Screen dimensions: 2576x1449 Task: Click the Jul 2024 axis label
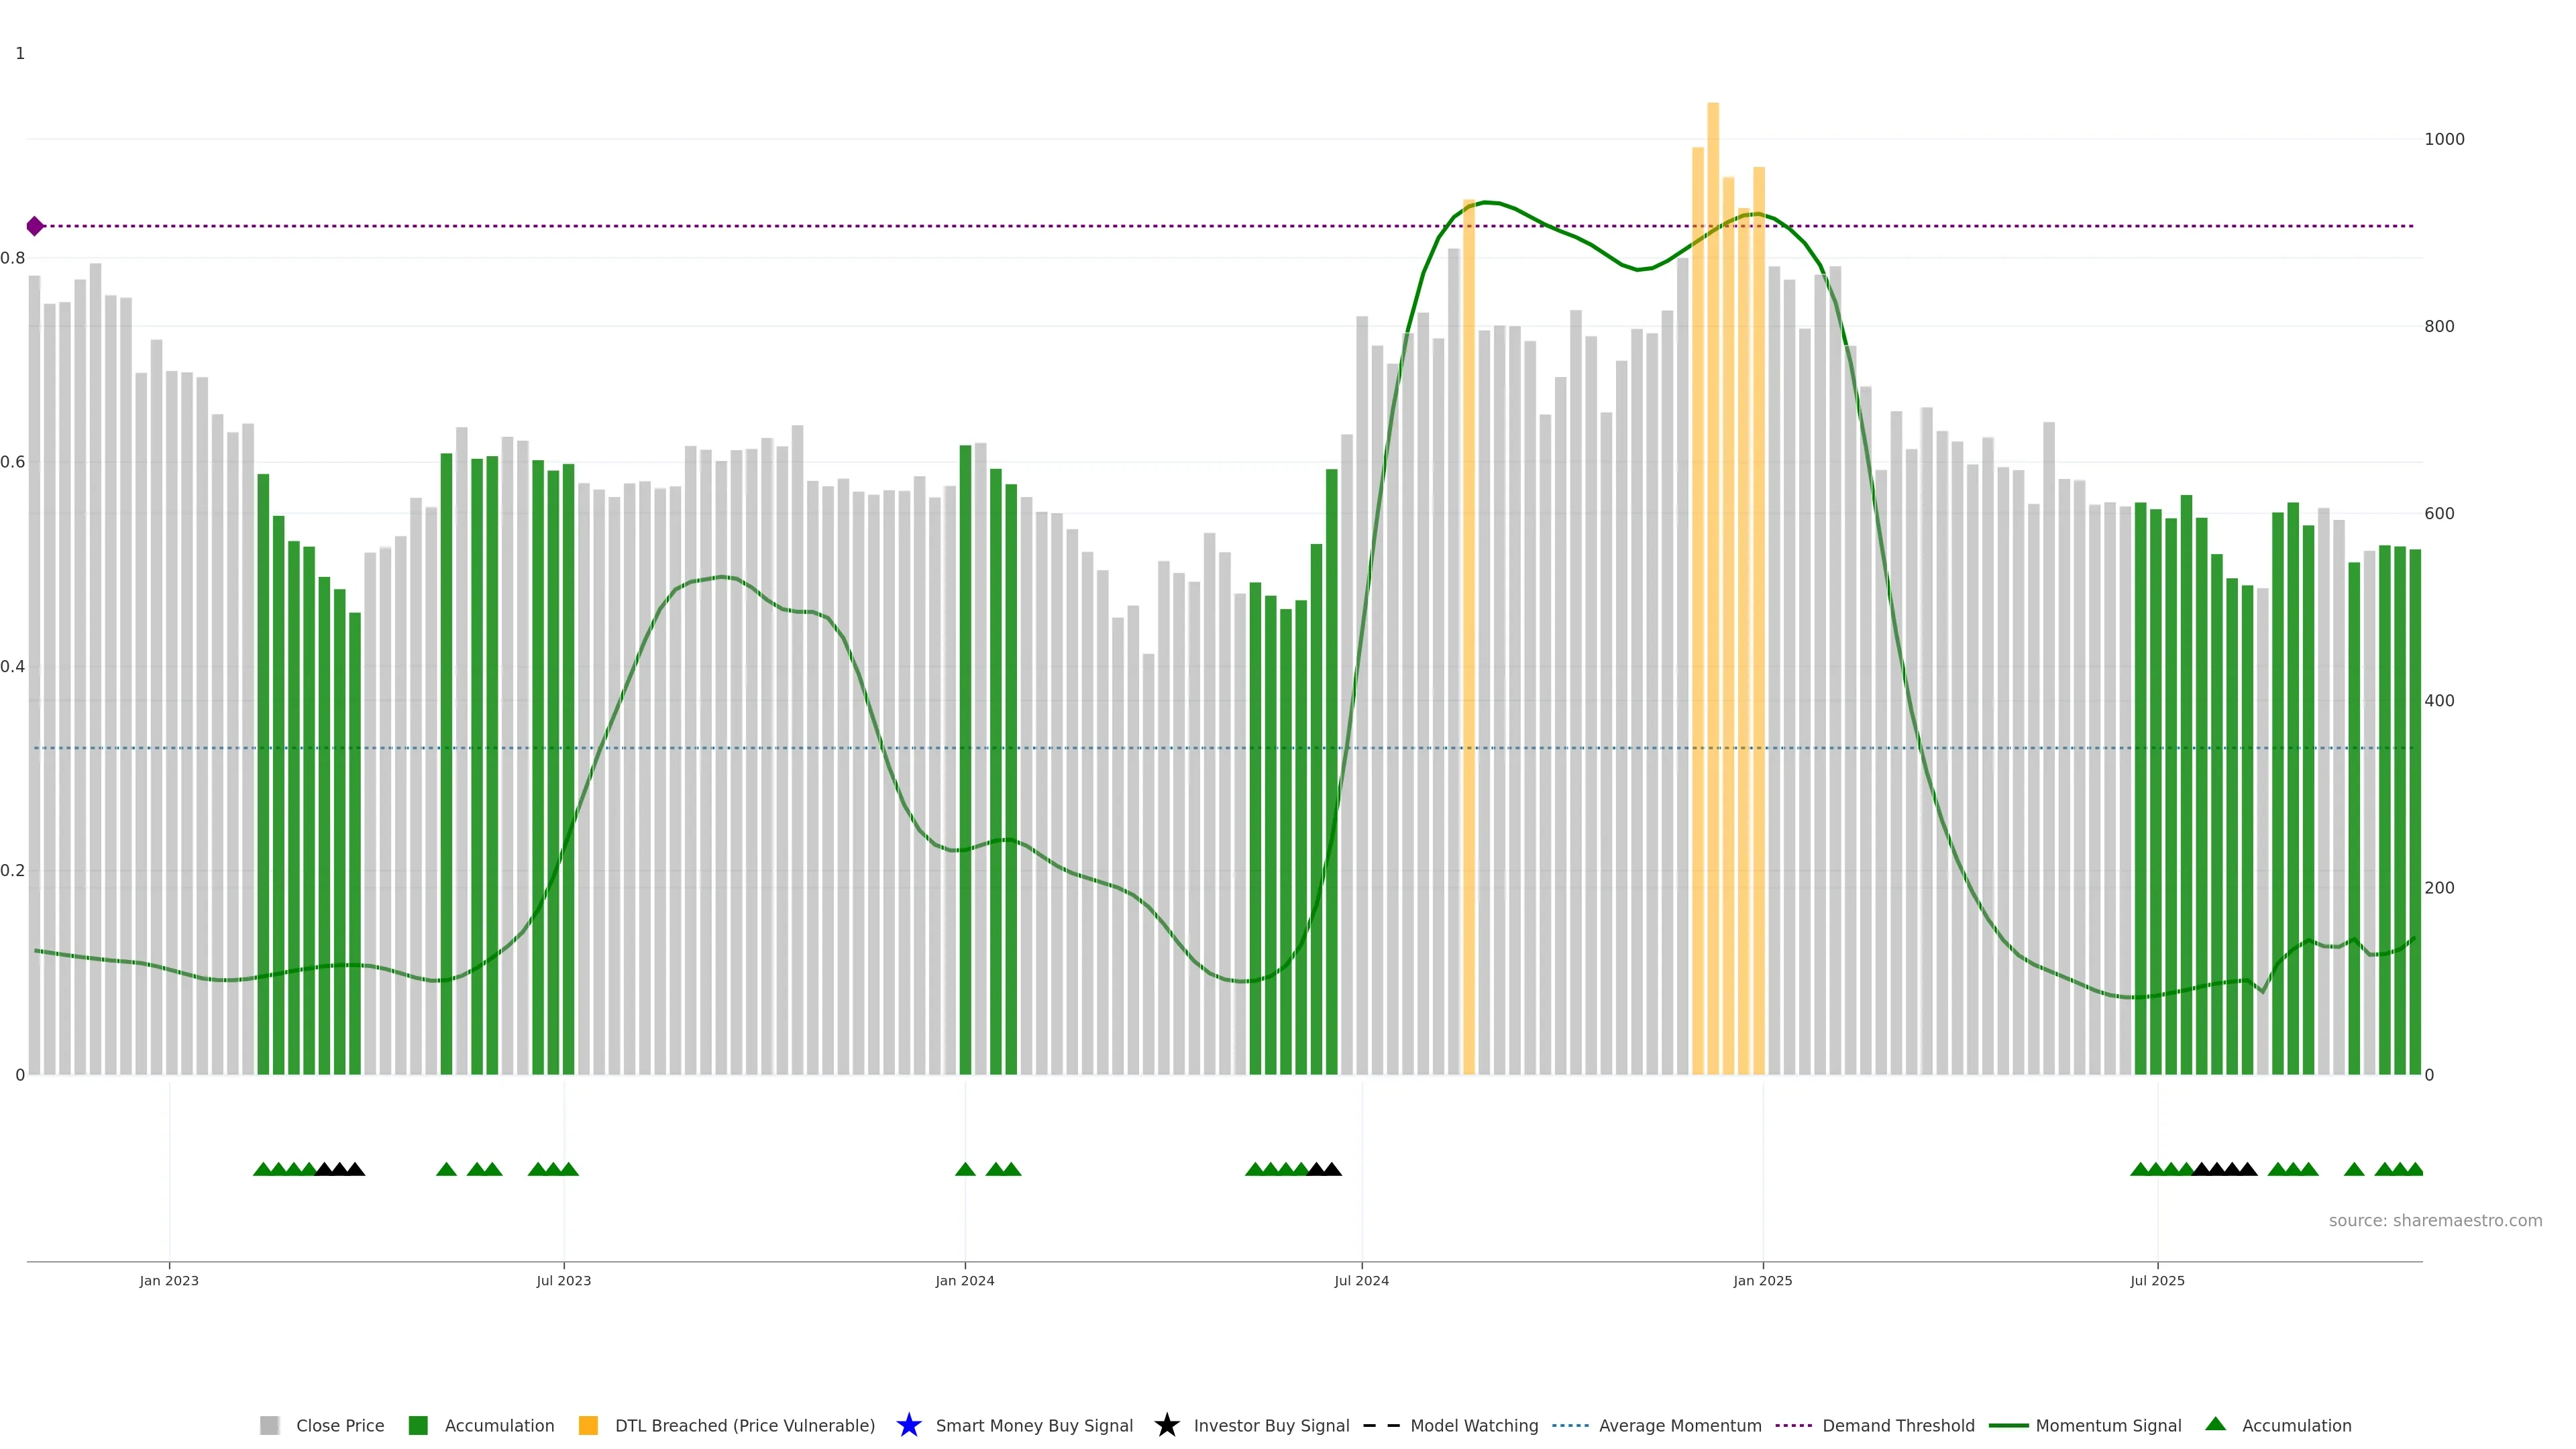[1361, 1280]
